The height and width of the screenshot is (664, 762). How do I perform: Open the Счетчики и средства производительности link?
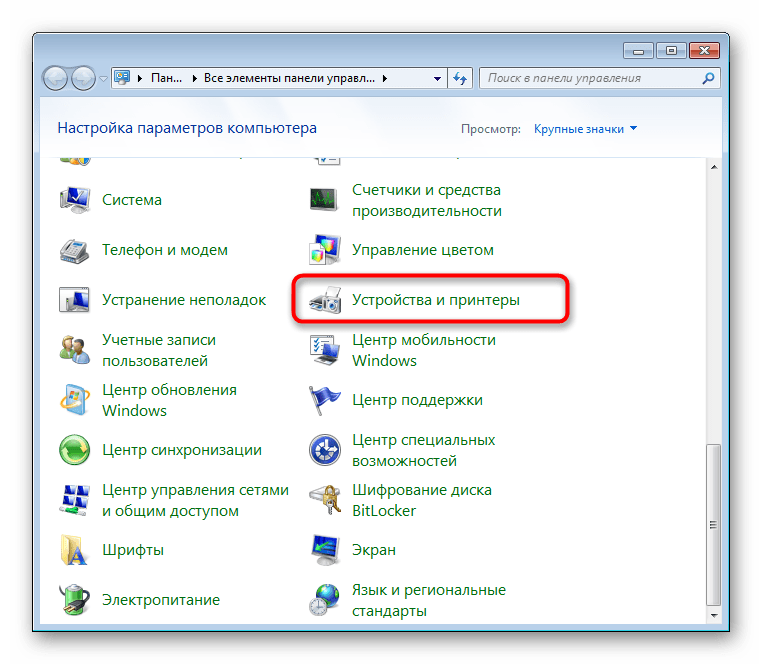click(x=427, y=200)
